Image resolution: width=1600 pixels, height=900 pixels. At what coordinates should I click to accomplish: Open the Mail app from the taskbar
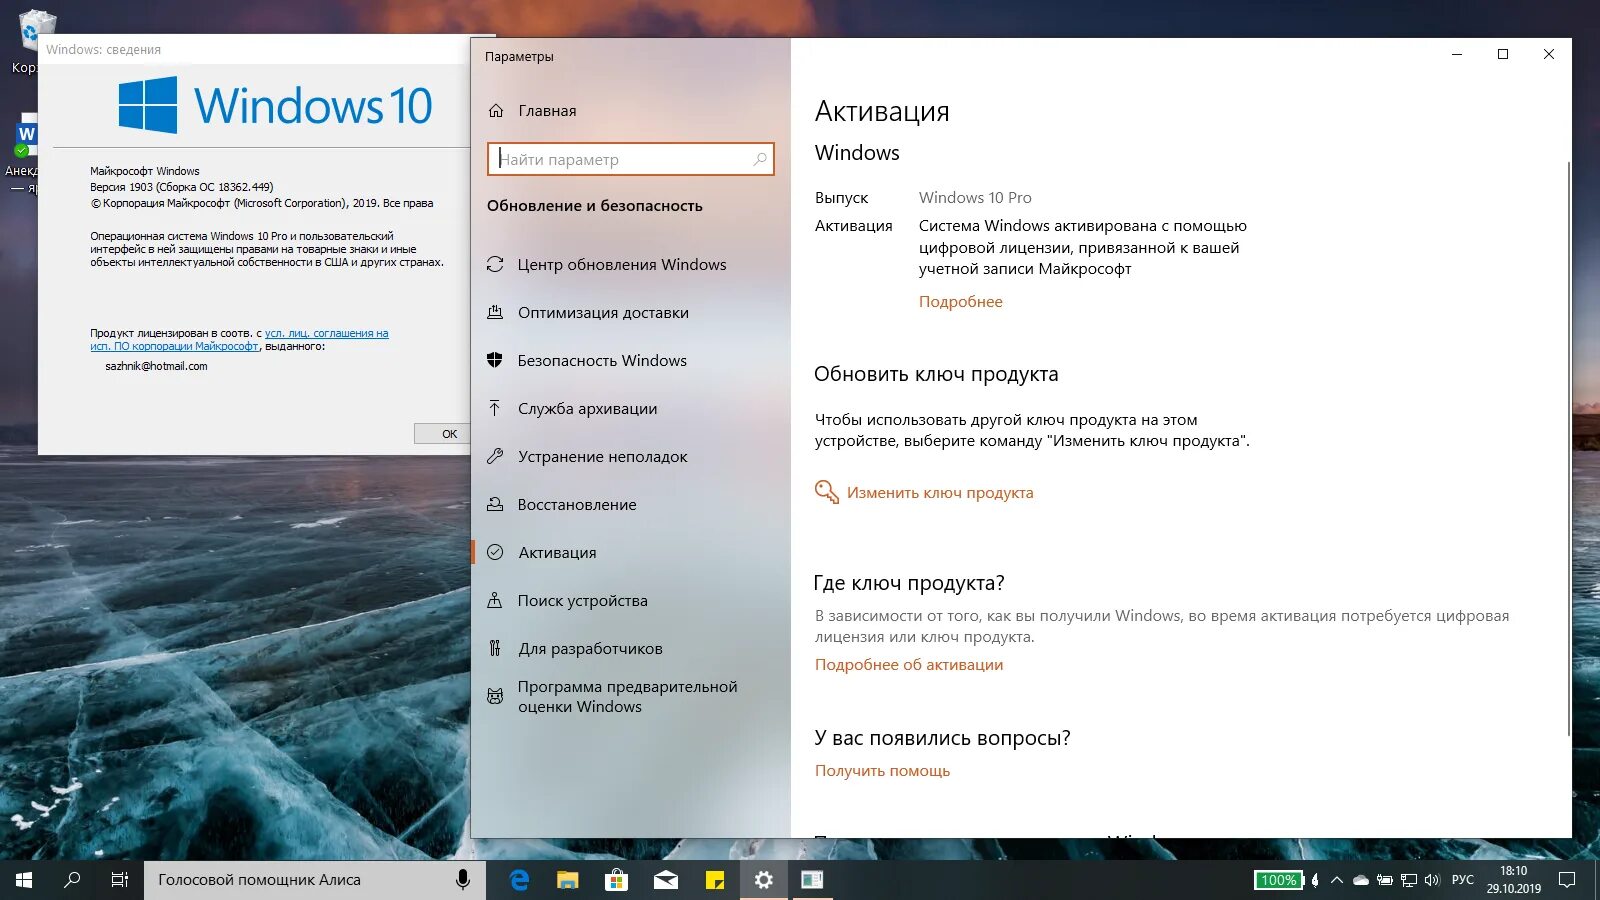(x=666, y=880)
